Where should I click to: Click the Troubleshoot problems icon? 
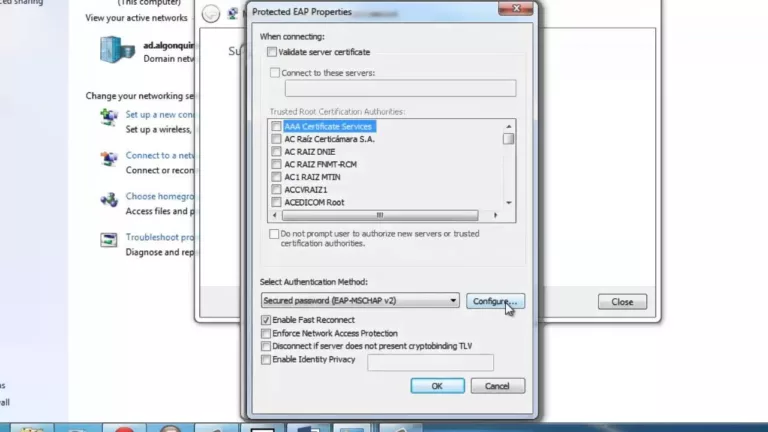[109, 240]
